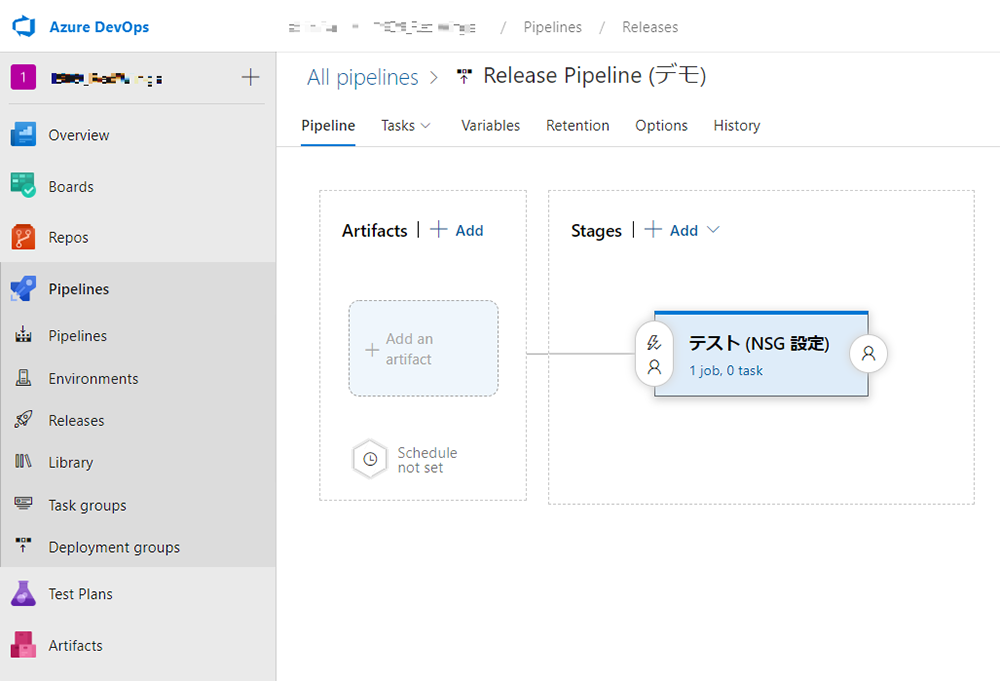Click the Schedule not set label
Viewport: 1000px width, 681px height.
click(427, 460)
